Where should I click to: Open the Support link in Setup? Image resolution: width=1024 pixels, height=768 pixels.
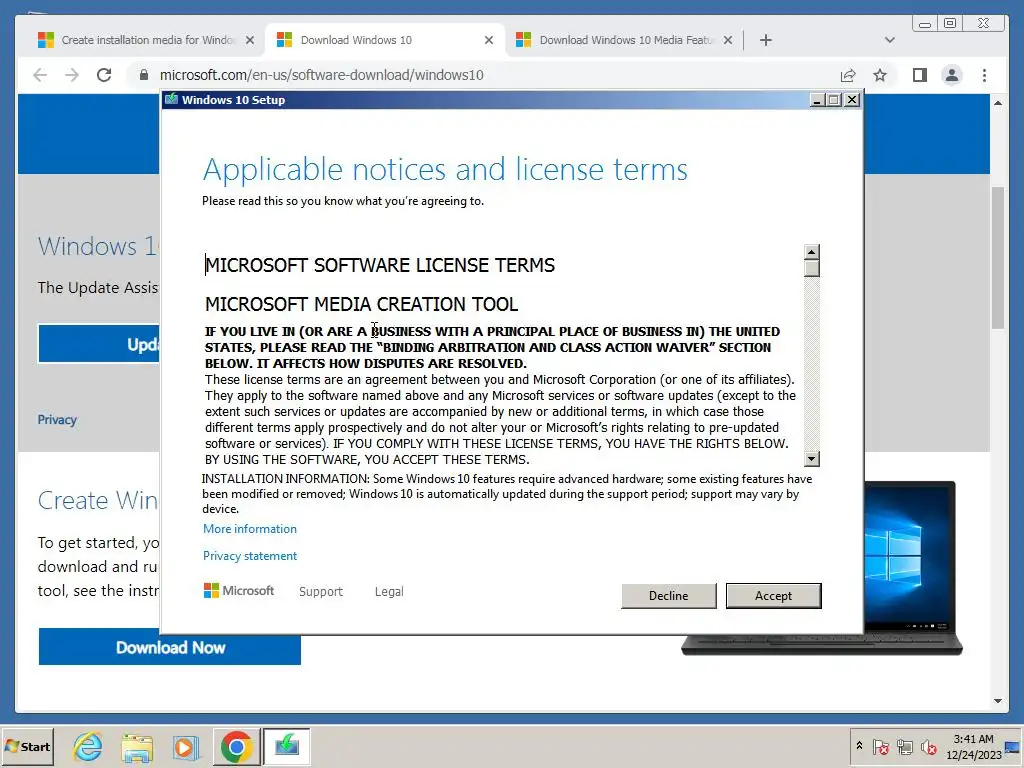pos(321,591)
